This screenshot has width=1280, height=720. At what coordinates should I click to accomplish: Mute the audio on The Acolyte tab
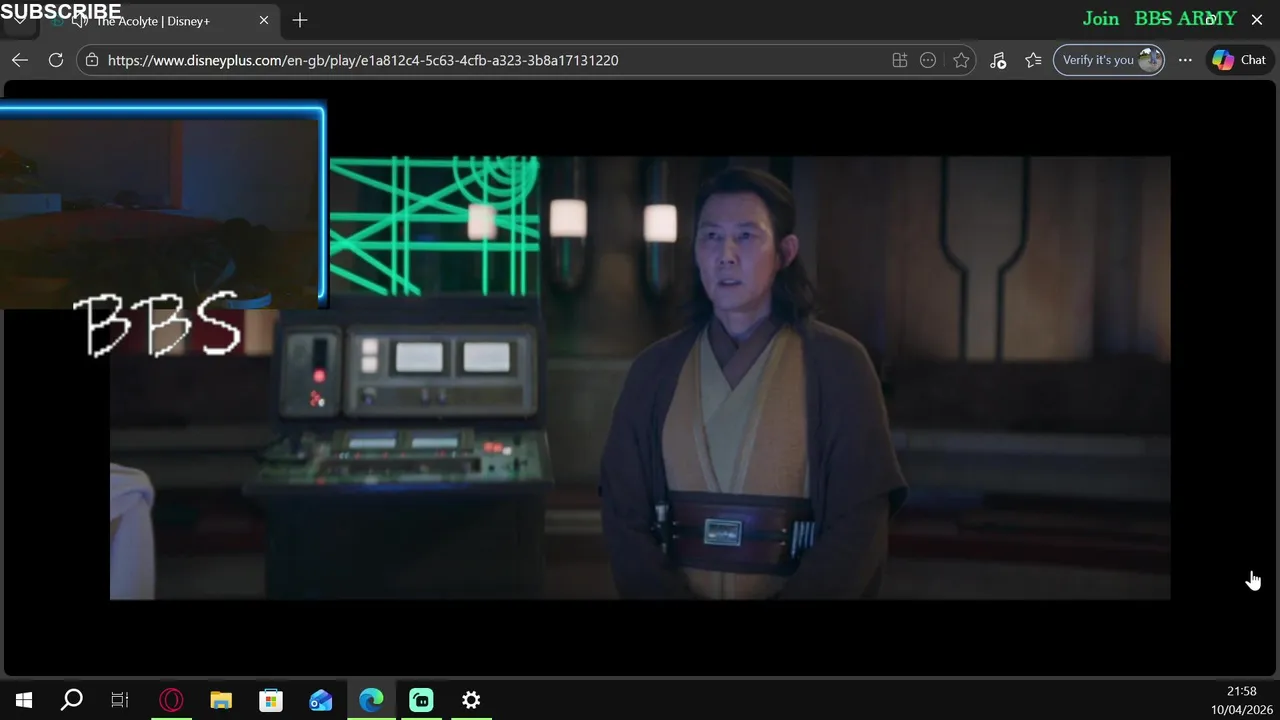pyautogui.click(x=80, y=21)
